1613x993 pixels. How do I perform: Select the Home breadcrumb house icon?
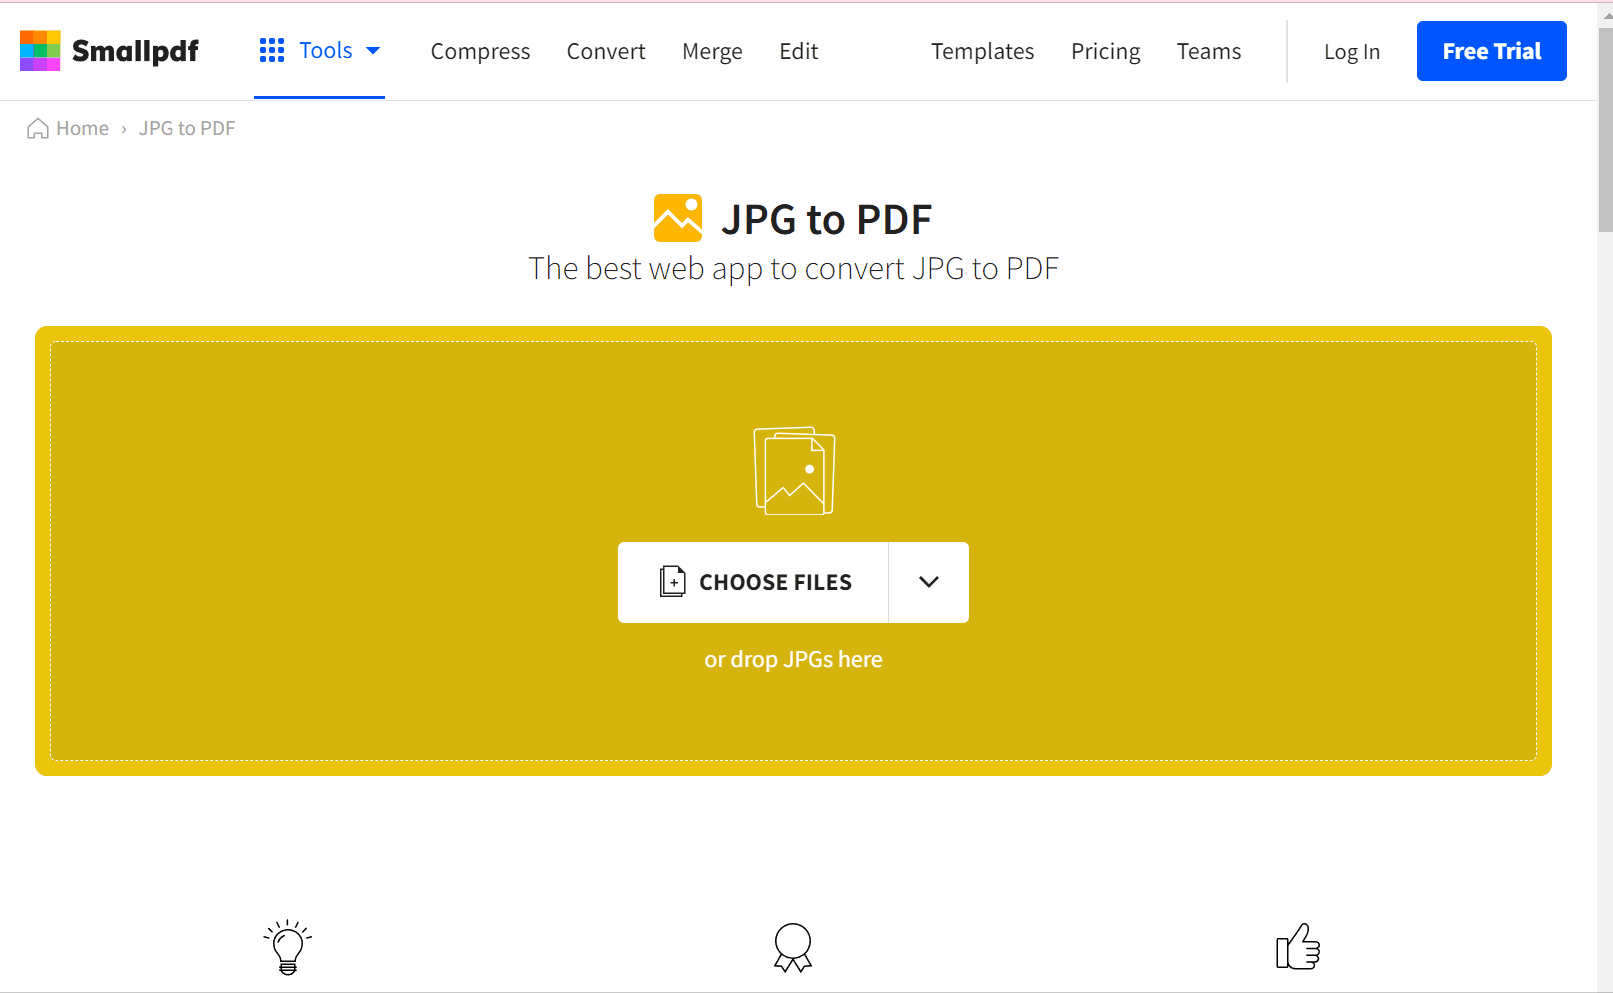(37, 128)
